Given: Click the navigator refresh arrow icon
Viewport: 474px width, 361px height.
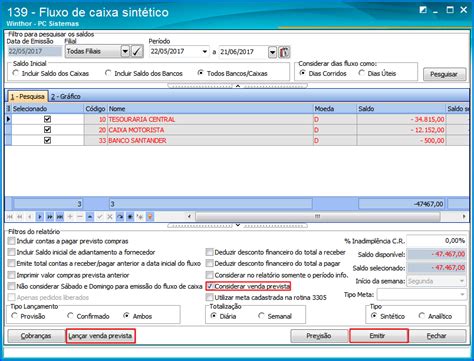Looking at the screenshot, I should coord(120,217).
